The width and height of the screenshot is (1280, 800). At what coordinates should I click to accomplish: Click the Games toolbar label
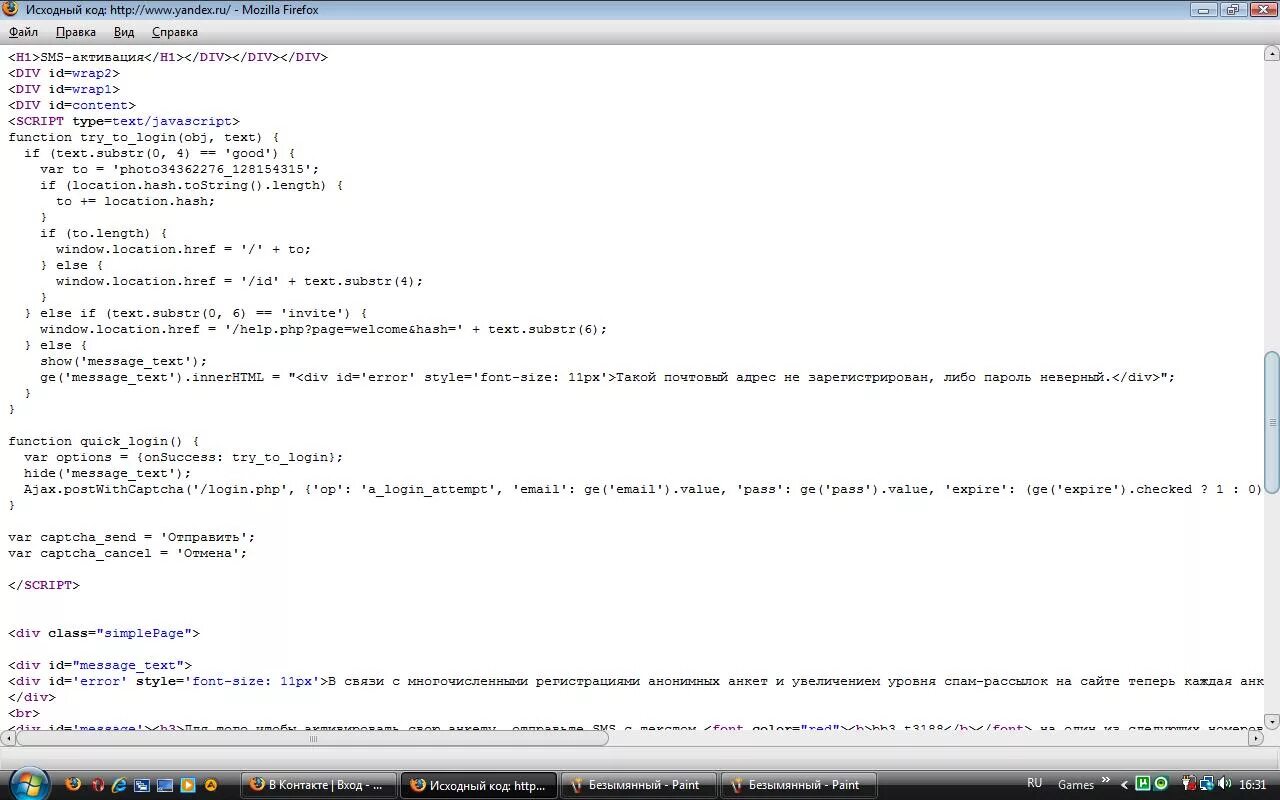tap(1076, 785)
